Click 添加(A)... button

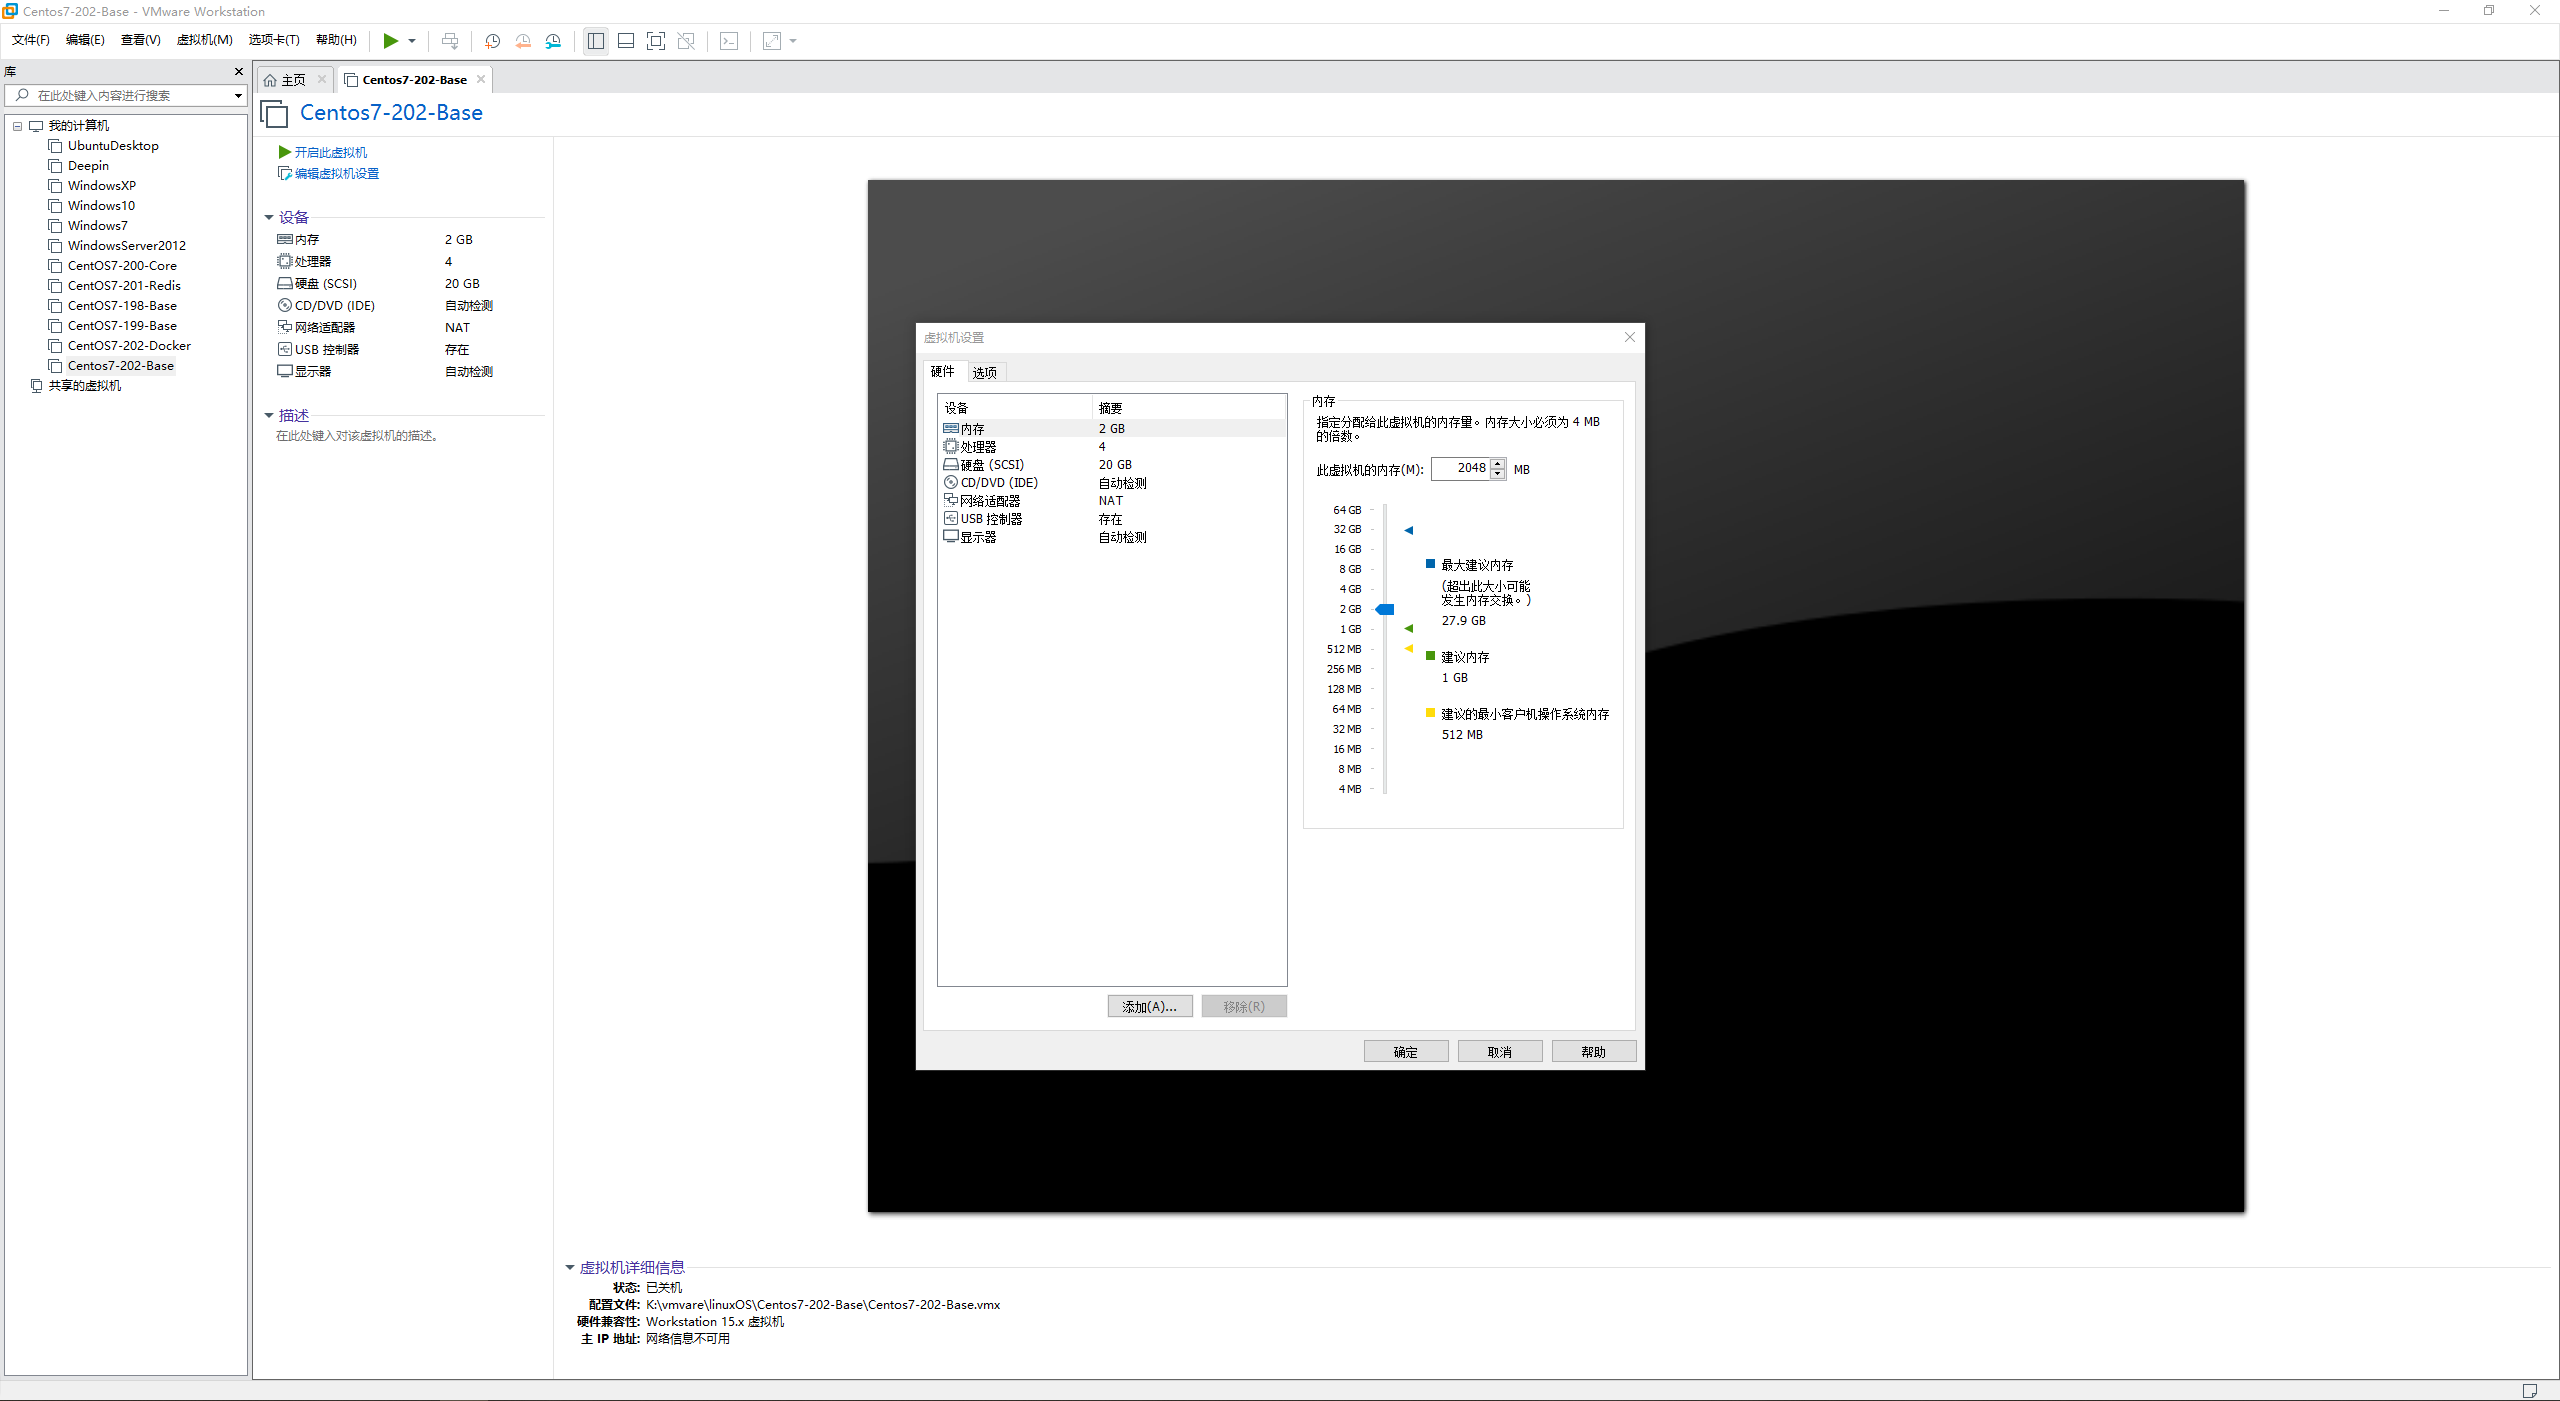pyautogui.click(x=1150, y=1006)
